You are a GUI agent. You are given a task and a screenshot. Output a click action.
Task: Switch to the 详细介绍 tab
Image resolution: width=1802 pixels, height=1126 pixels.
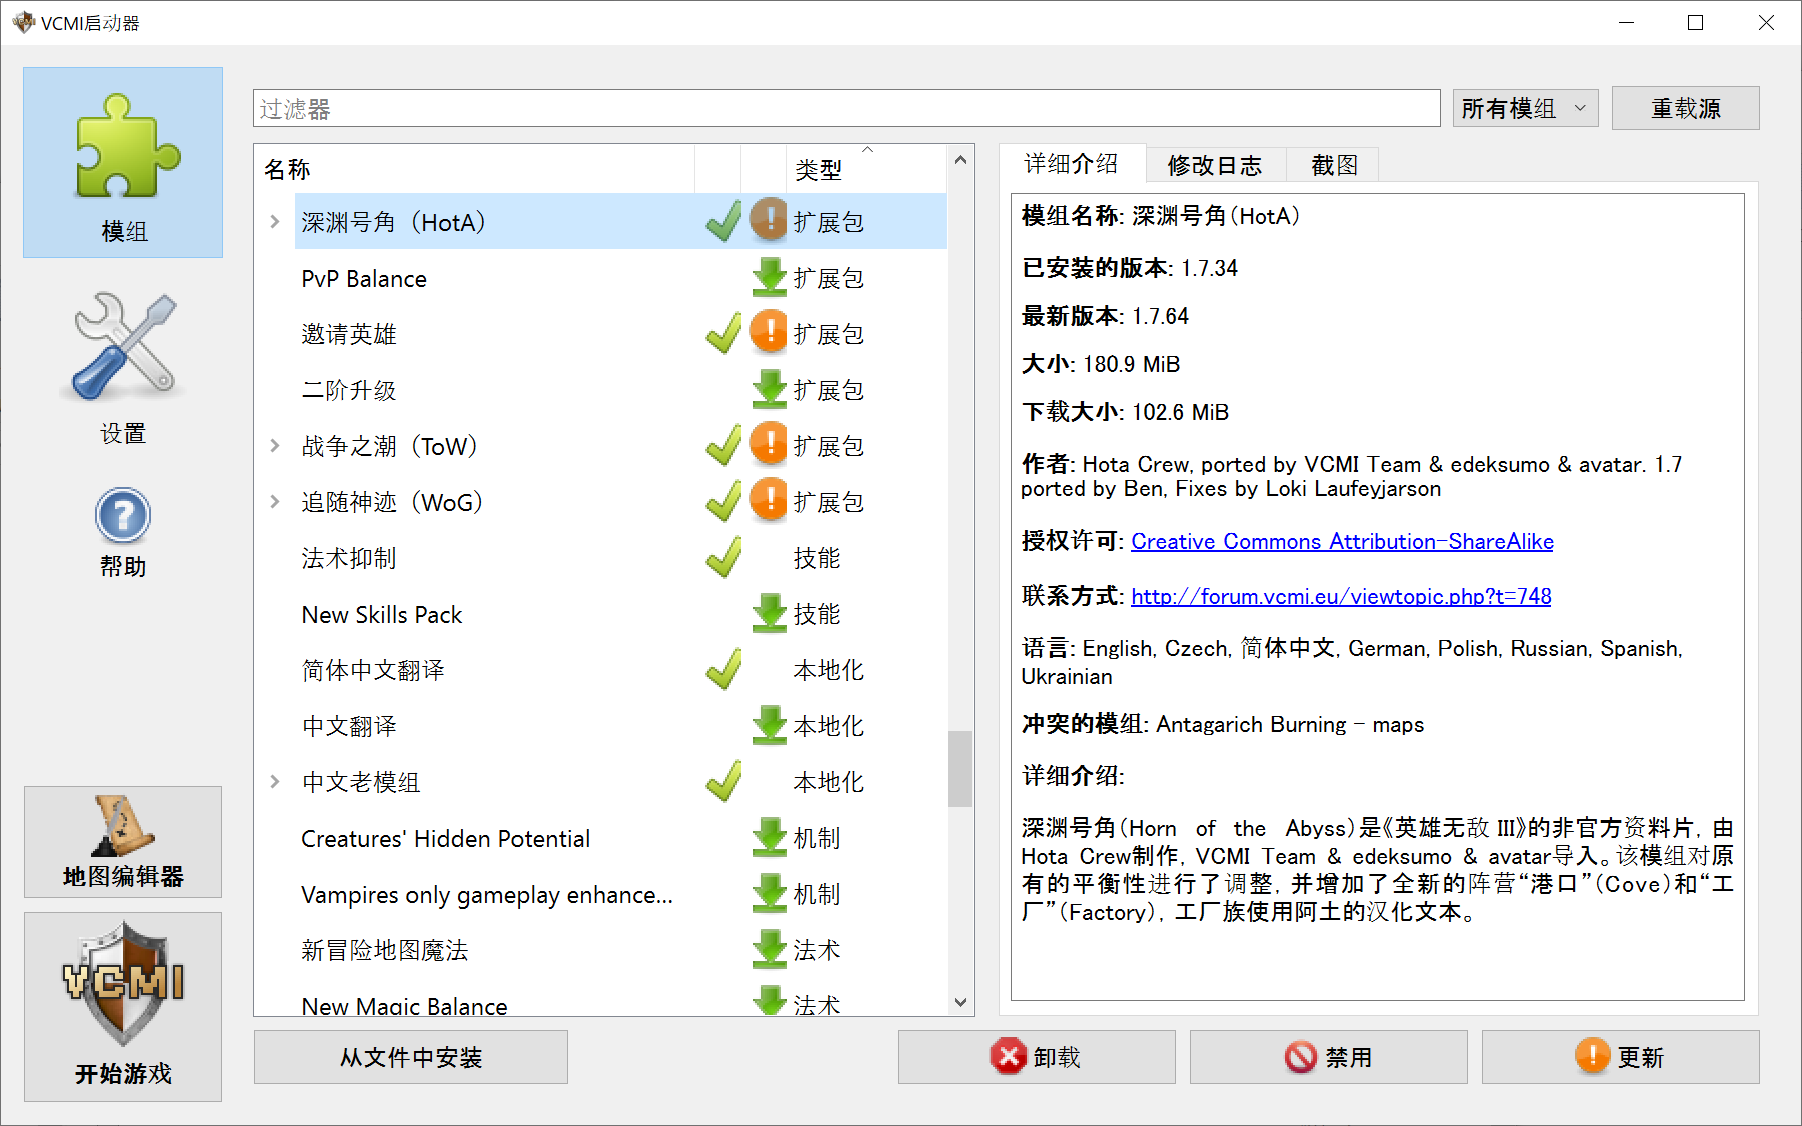coord(1071,164)
